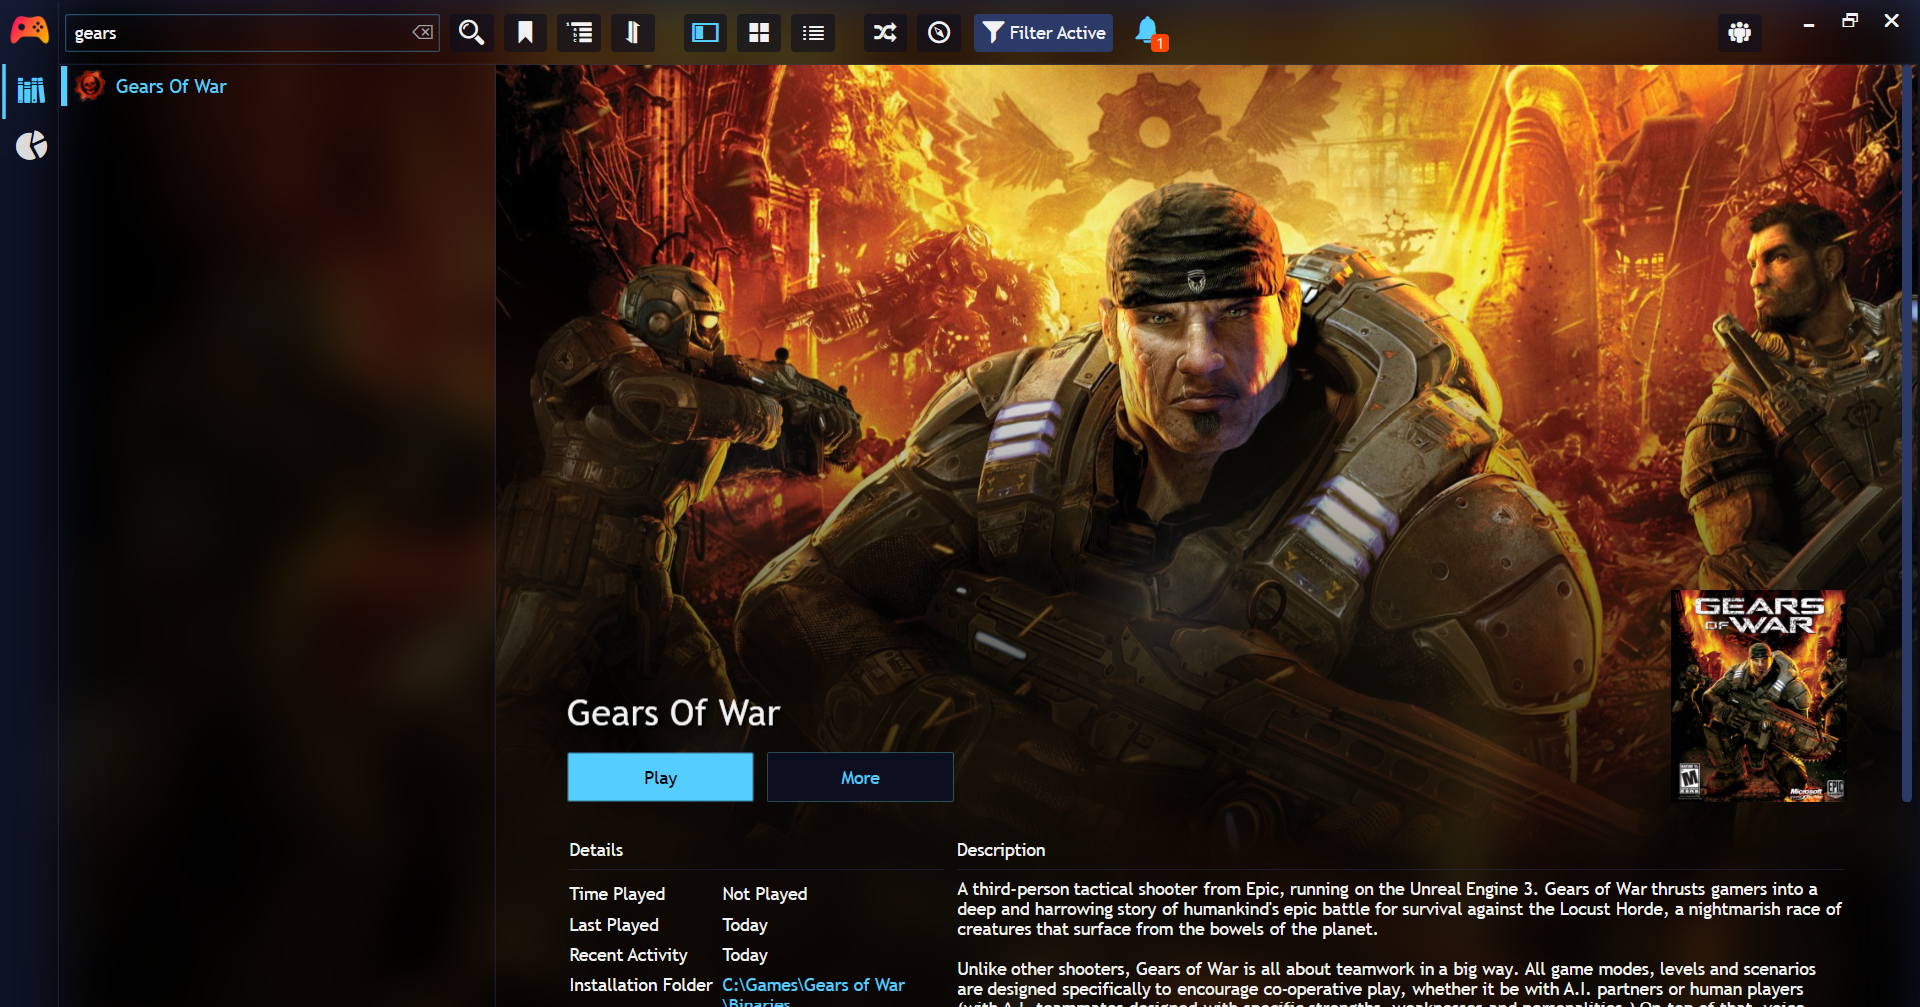Restore down the Playnite window
The image size is (1920, 1007).
click(x=1850, y=21)
